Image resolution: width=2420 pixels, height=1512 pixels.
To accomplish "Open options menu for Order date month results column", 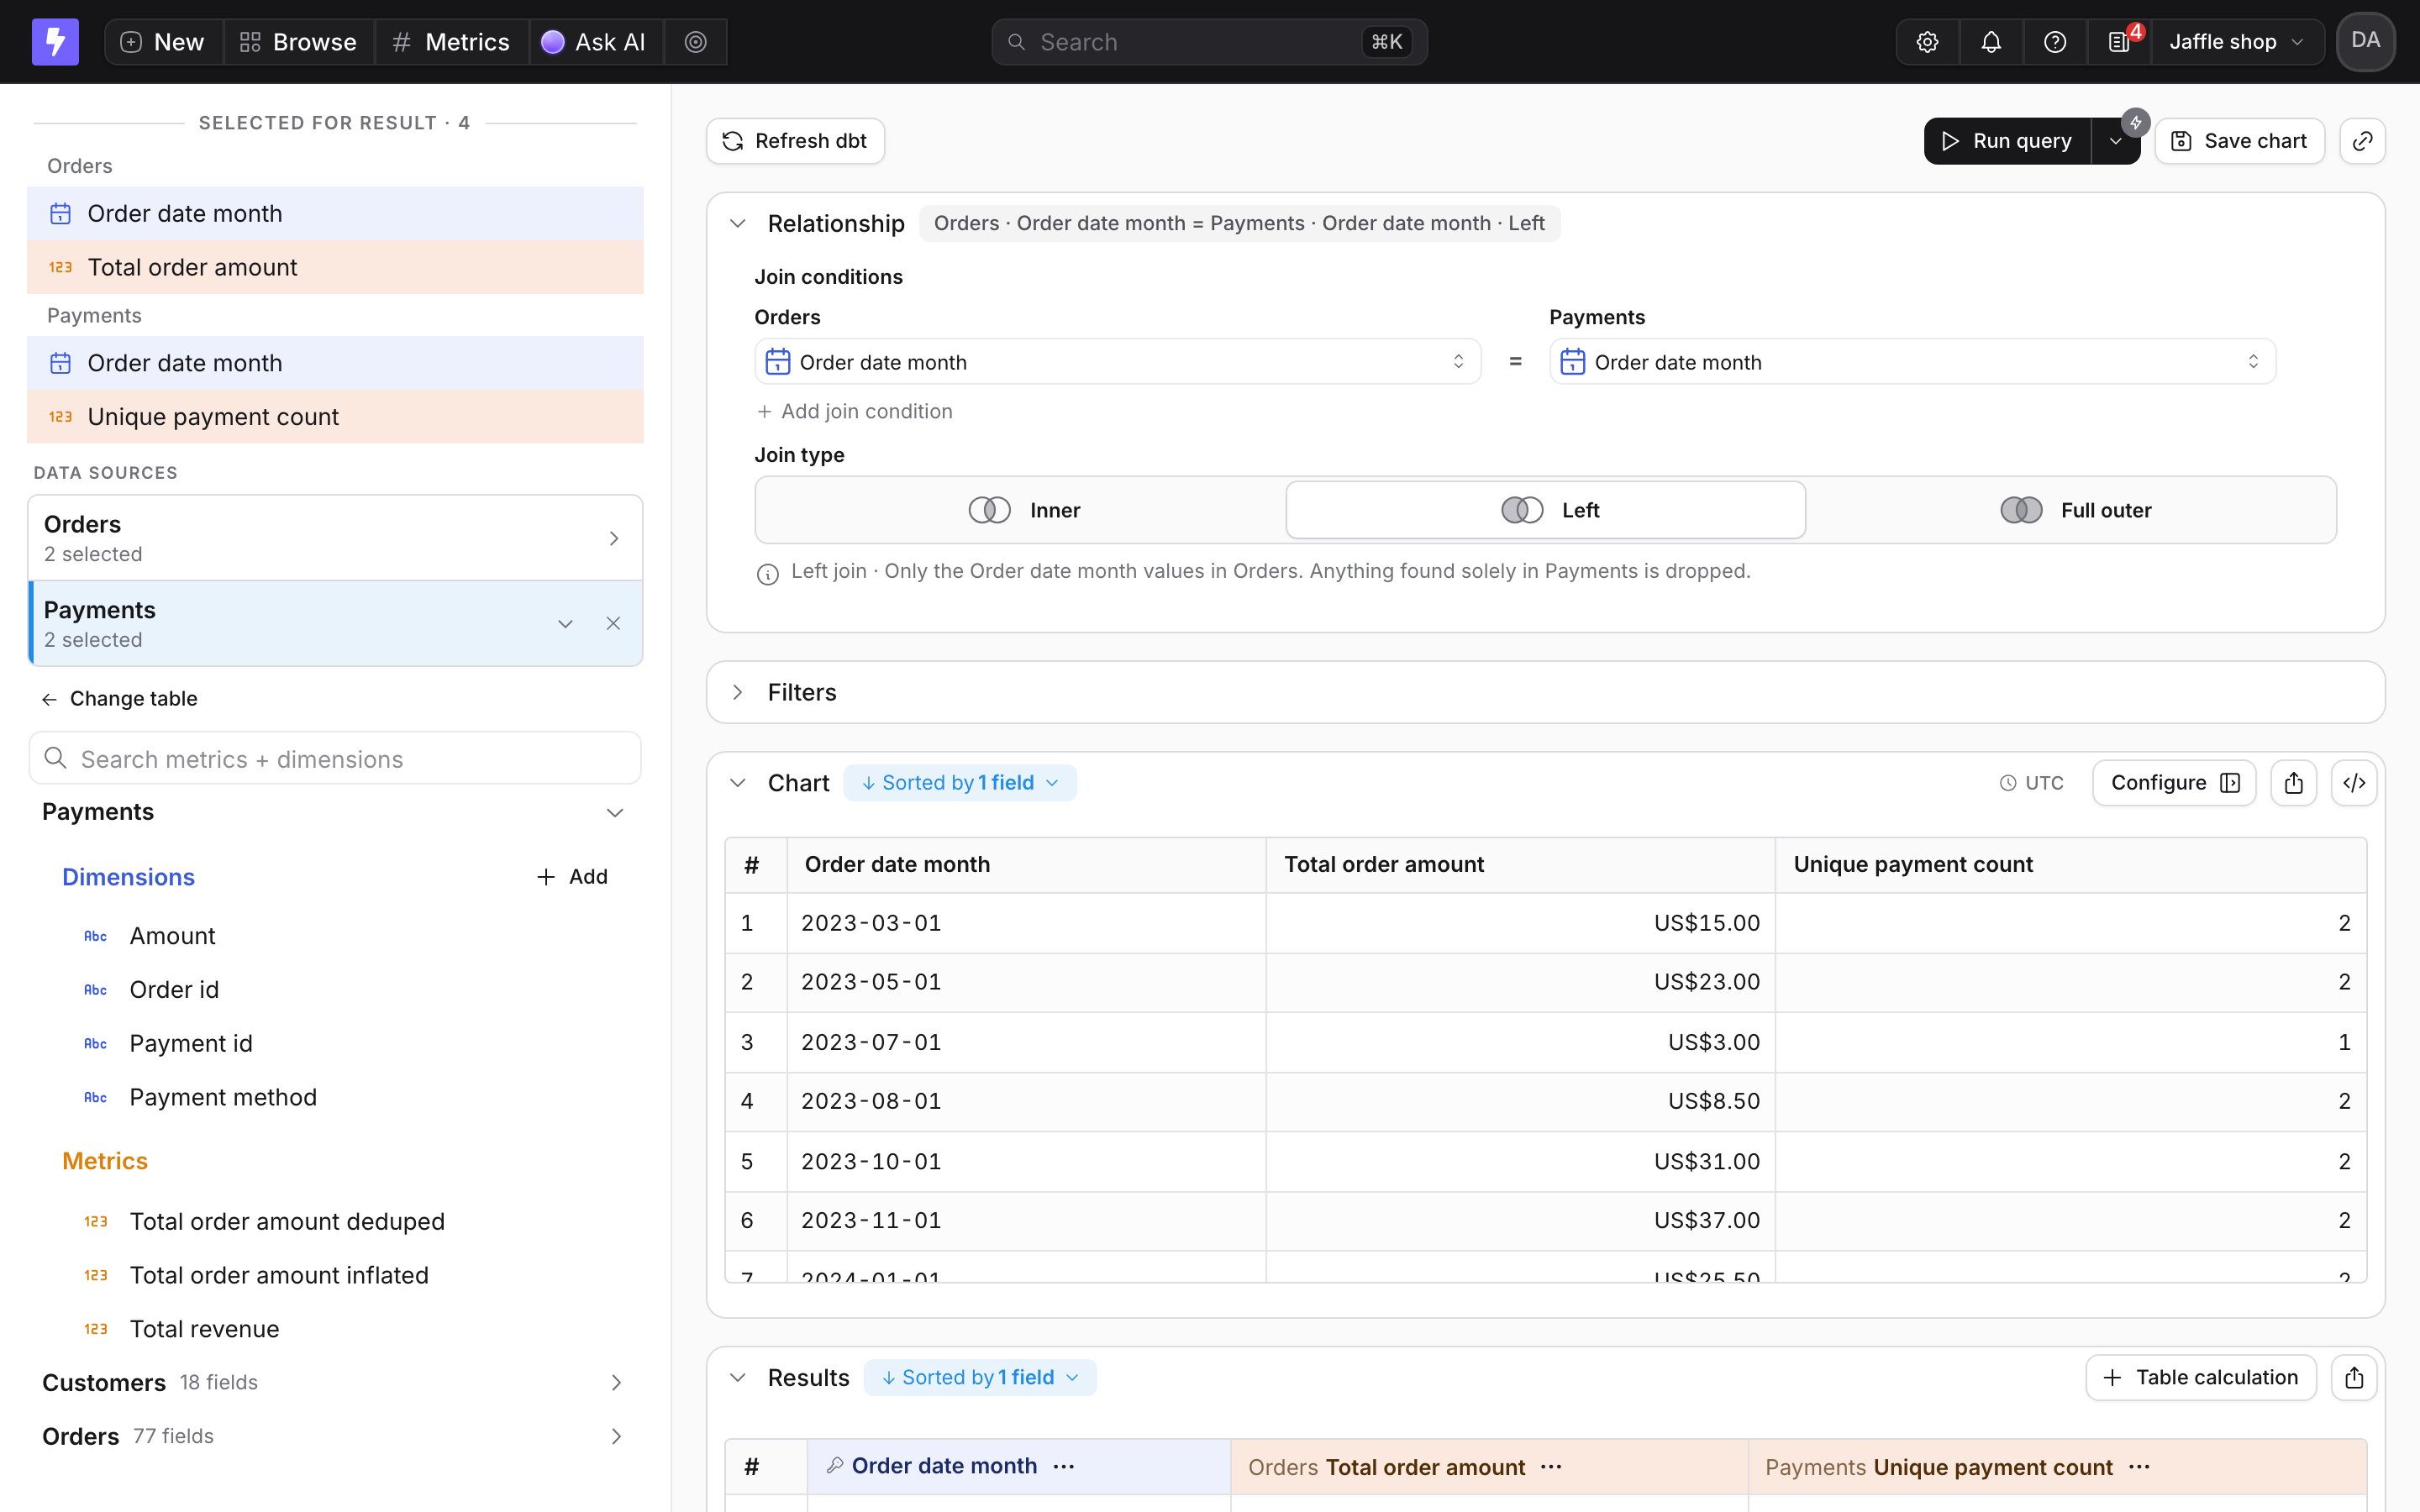I will [1064, 1466].
